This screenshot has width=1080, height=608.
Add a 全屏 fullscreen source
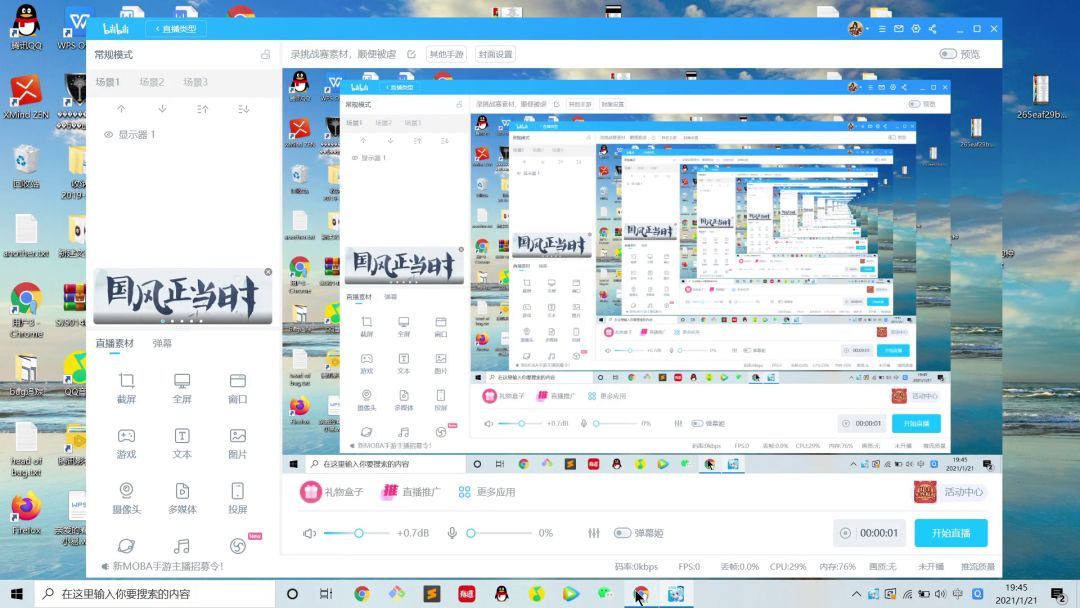182,388
